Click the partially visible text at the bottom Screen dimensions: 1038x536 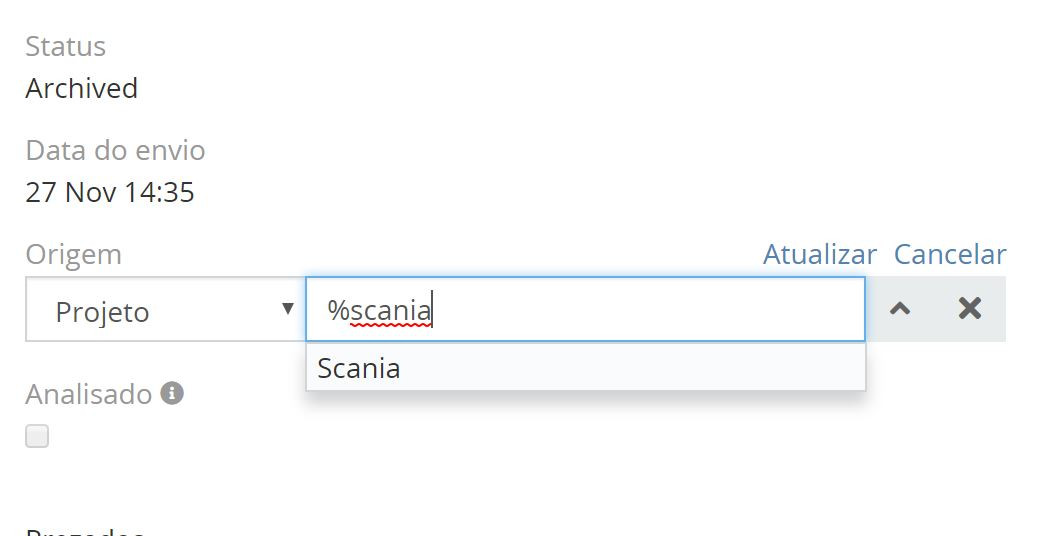coord(85,531)
